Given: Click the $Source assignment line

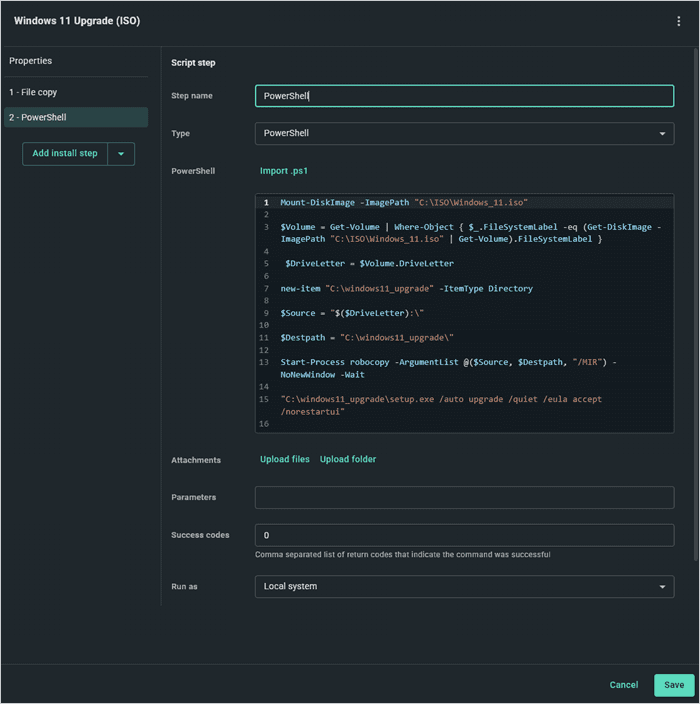Looking at the screenshot, I should point(352,313).
